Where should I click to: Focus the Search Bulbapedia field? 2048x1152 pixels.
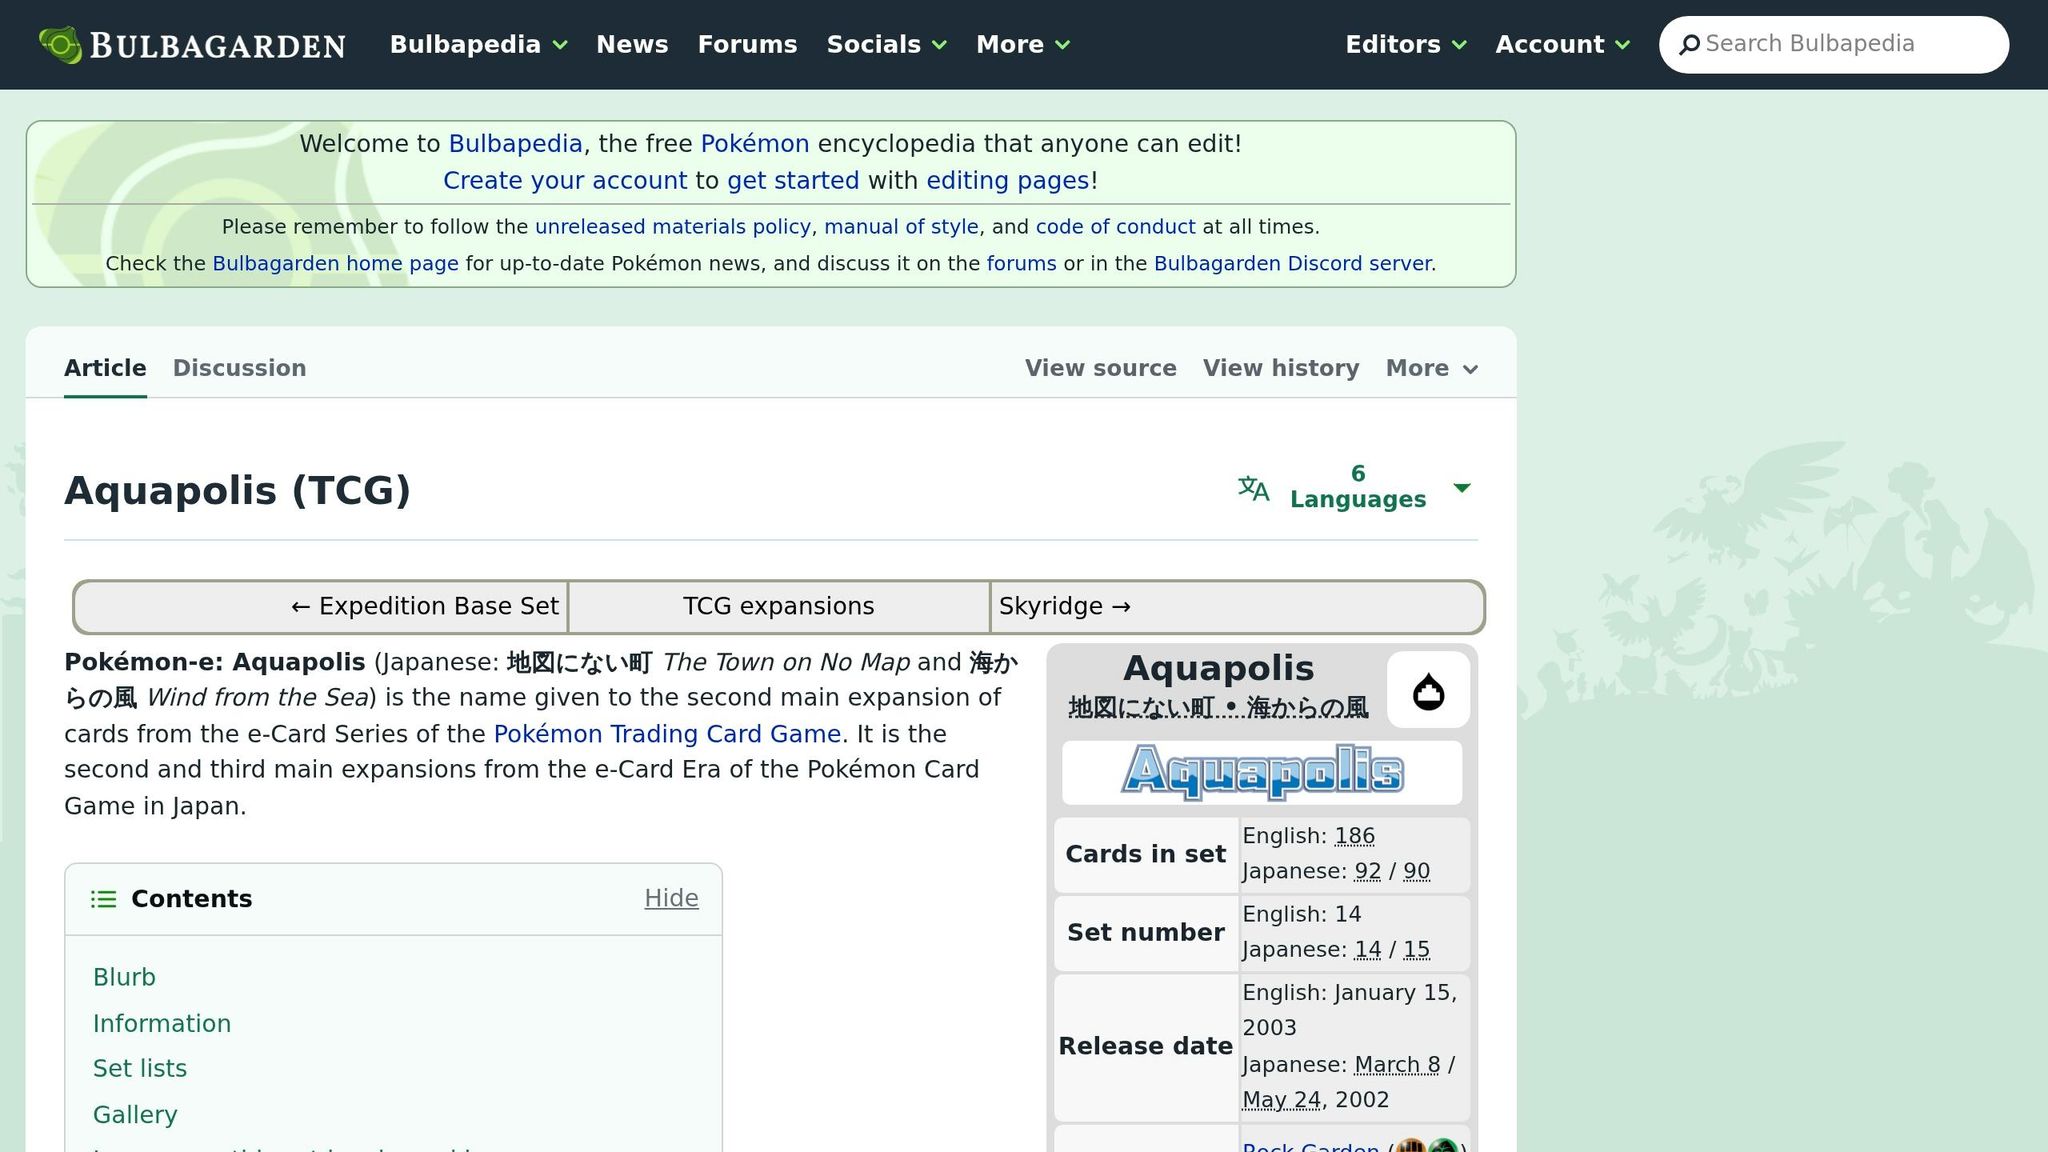(x=1833, y=45)
